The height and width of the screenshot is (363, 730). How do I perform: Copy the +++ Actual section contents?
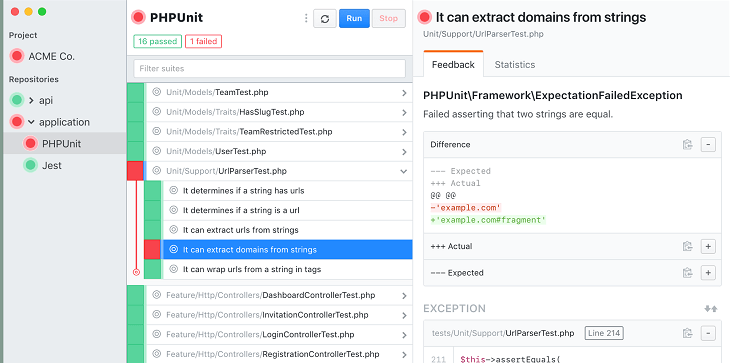point(688,246)
